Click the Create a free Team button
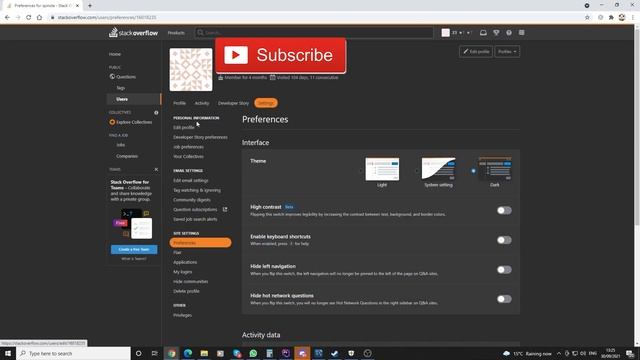Image resolution: width=640 pixels, height=360 pixels. 134,249
